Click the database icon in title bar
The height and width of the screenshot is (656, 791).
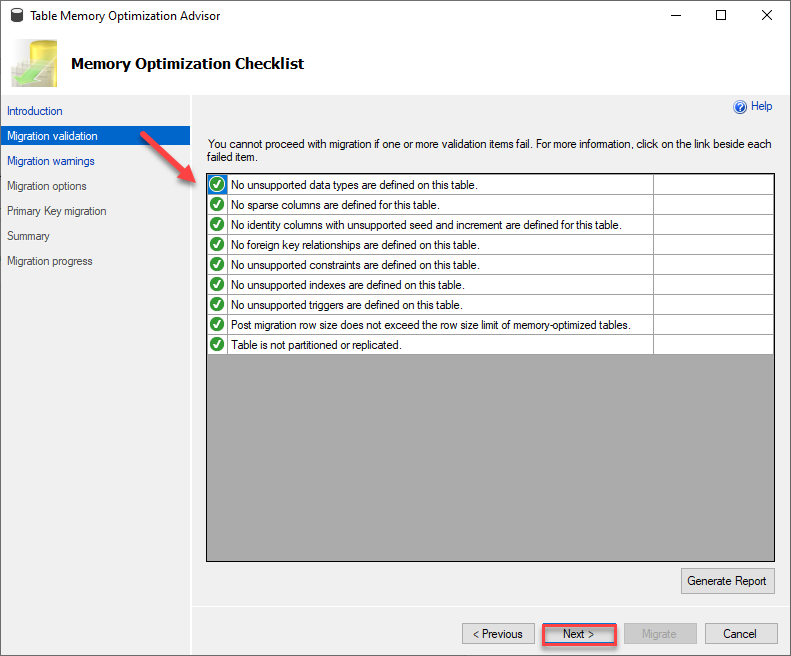coord(17,16)
